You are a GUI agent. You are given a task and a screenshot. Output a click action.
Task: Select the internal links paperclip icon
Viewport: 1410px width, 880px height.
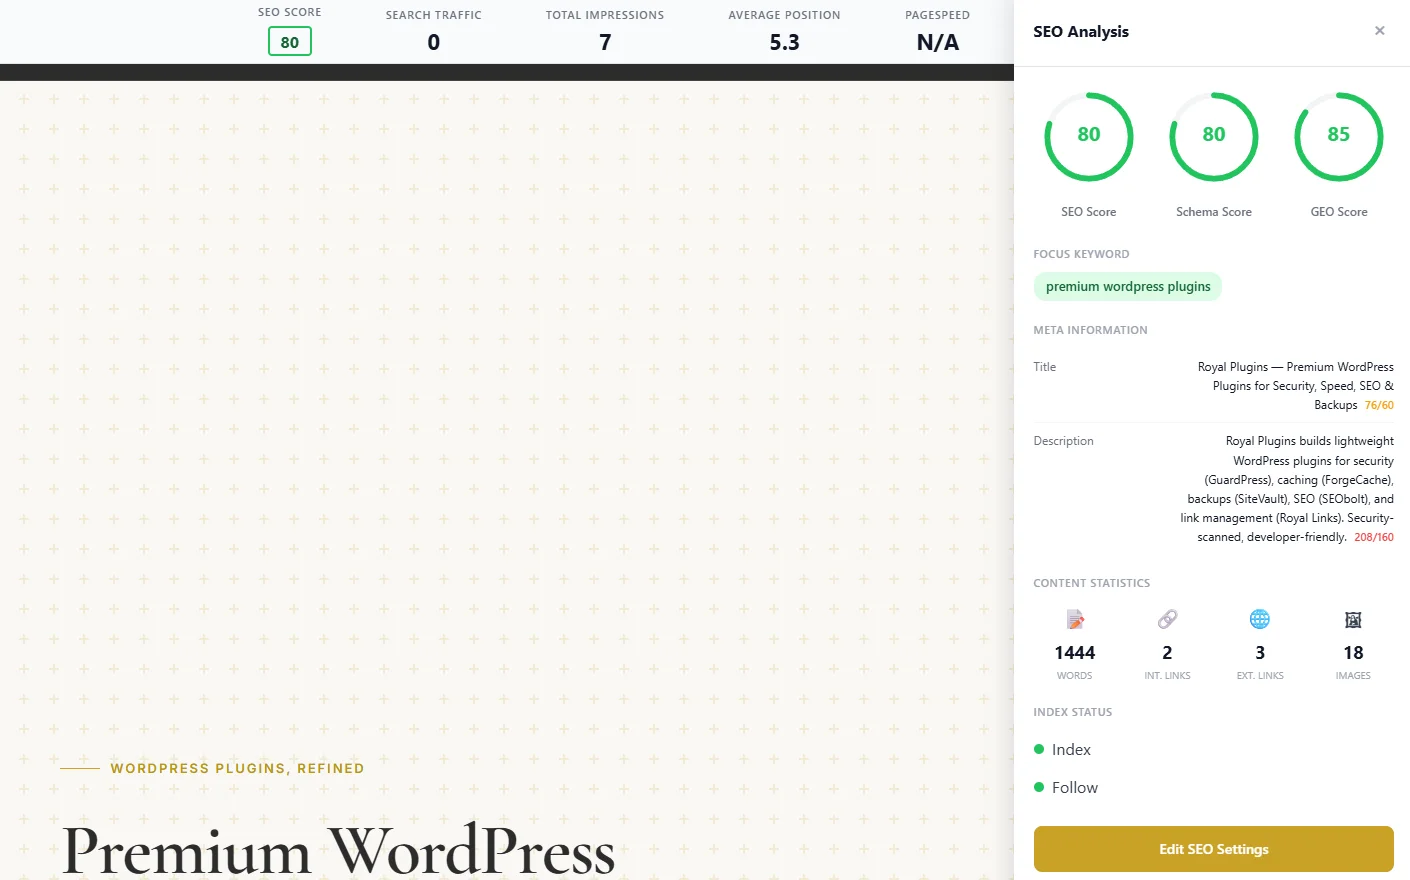click(x=1167, y=619)
